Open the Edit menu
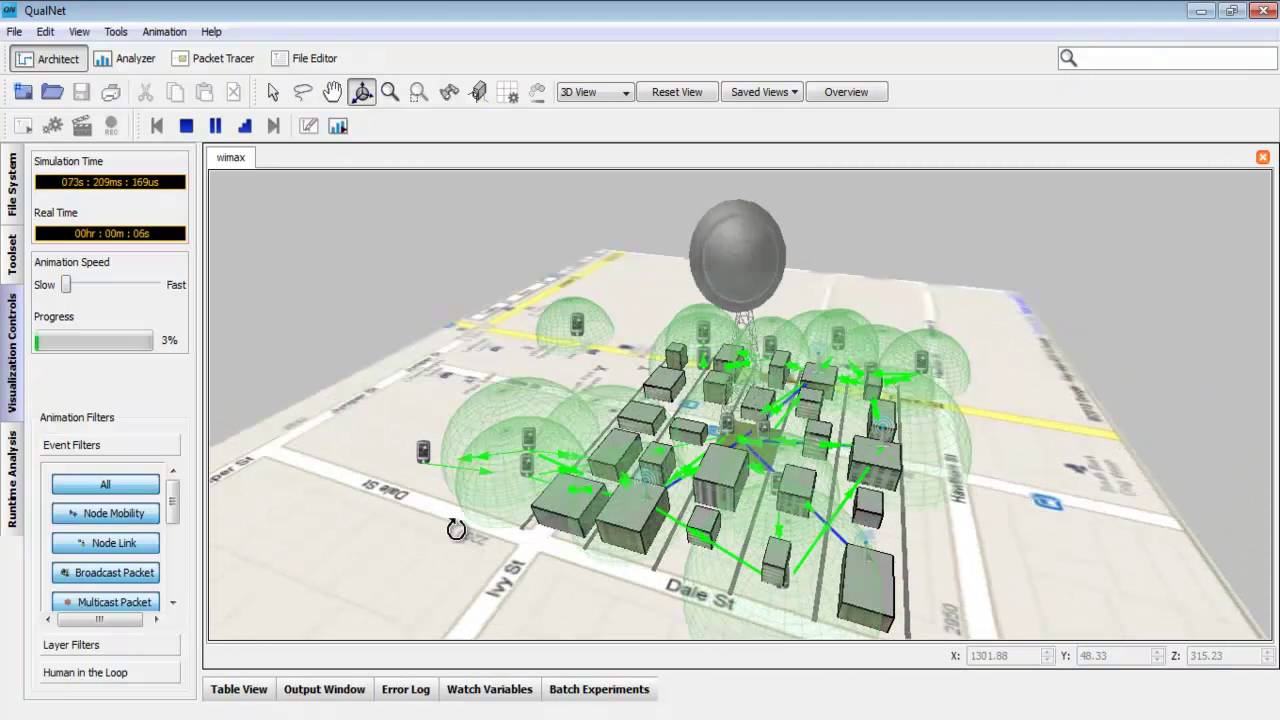Viewport: 1280px width, 720px height. [x=45, y=32]
